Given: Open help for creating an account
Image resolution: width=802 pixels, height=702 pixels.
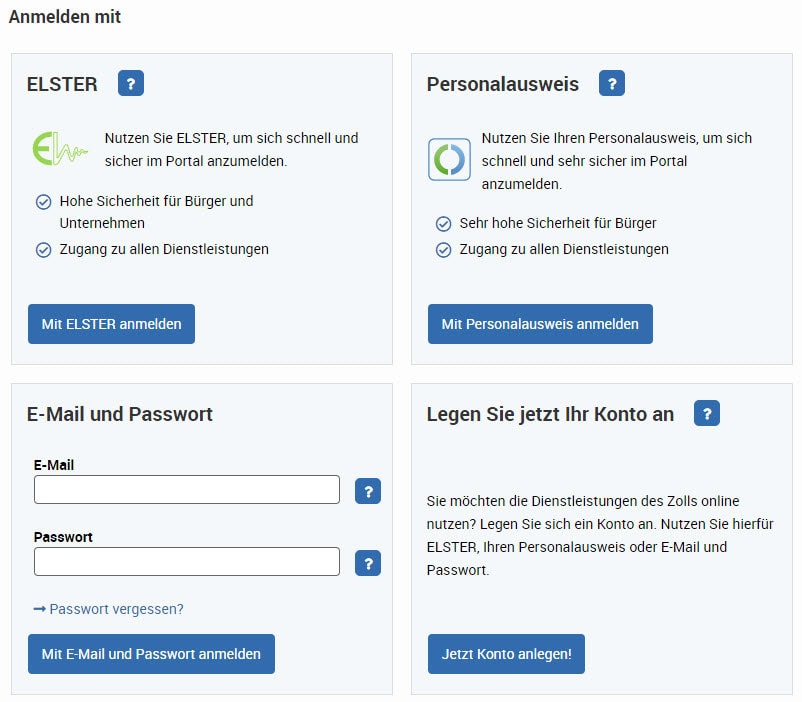Looking at the screenshot, I should 708,413.
